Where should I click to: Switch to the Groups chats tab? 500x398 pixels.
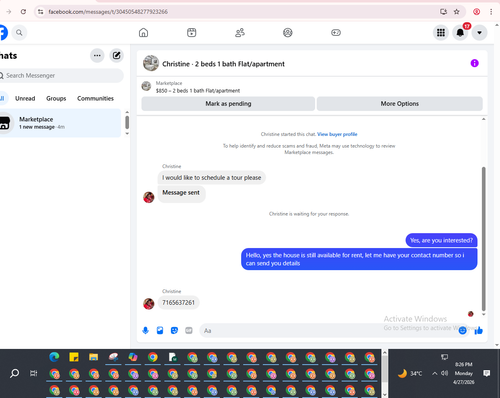tap(56, 98)
